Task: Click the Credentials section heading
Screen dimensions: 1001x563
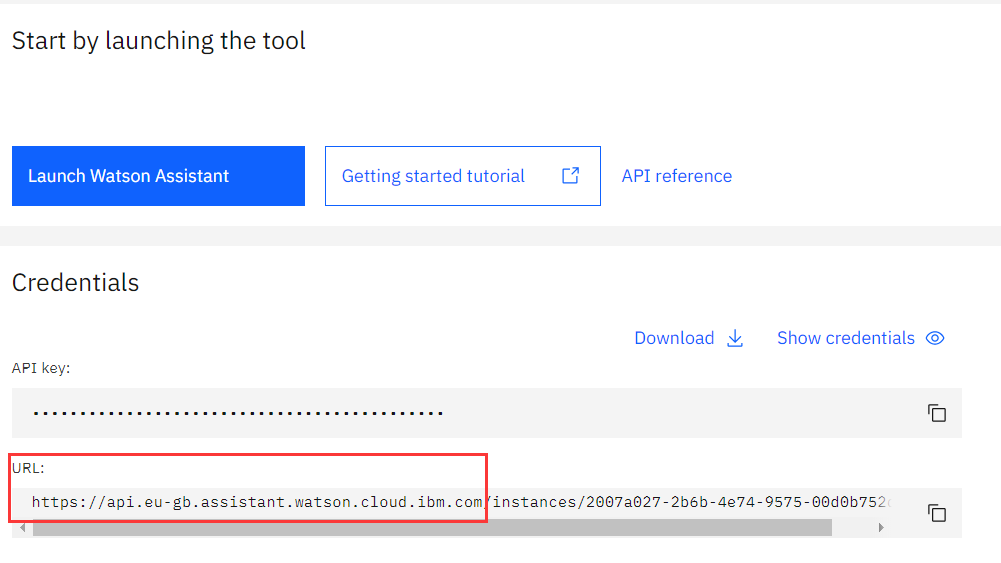Action: tap(75, 283)
